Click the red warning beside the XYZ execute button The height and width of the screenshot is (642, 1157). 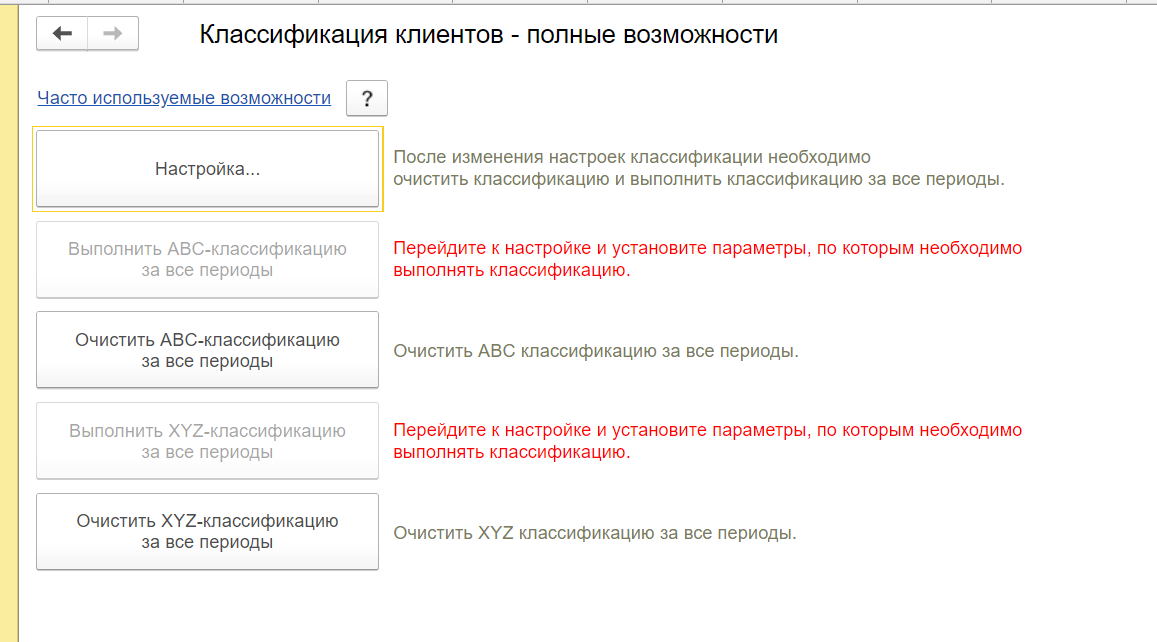[x=707, y=441]
